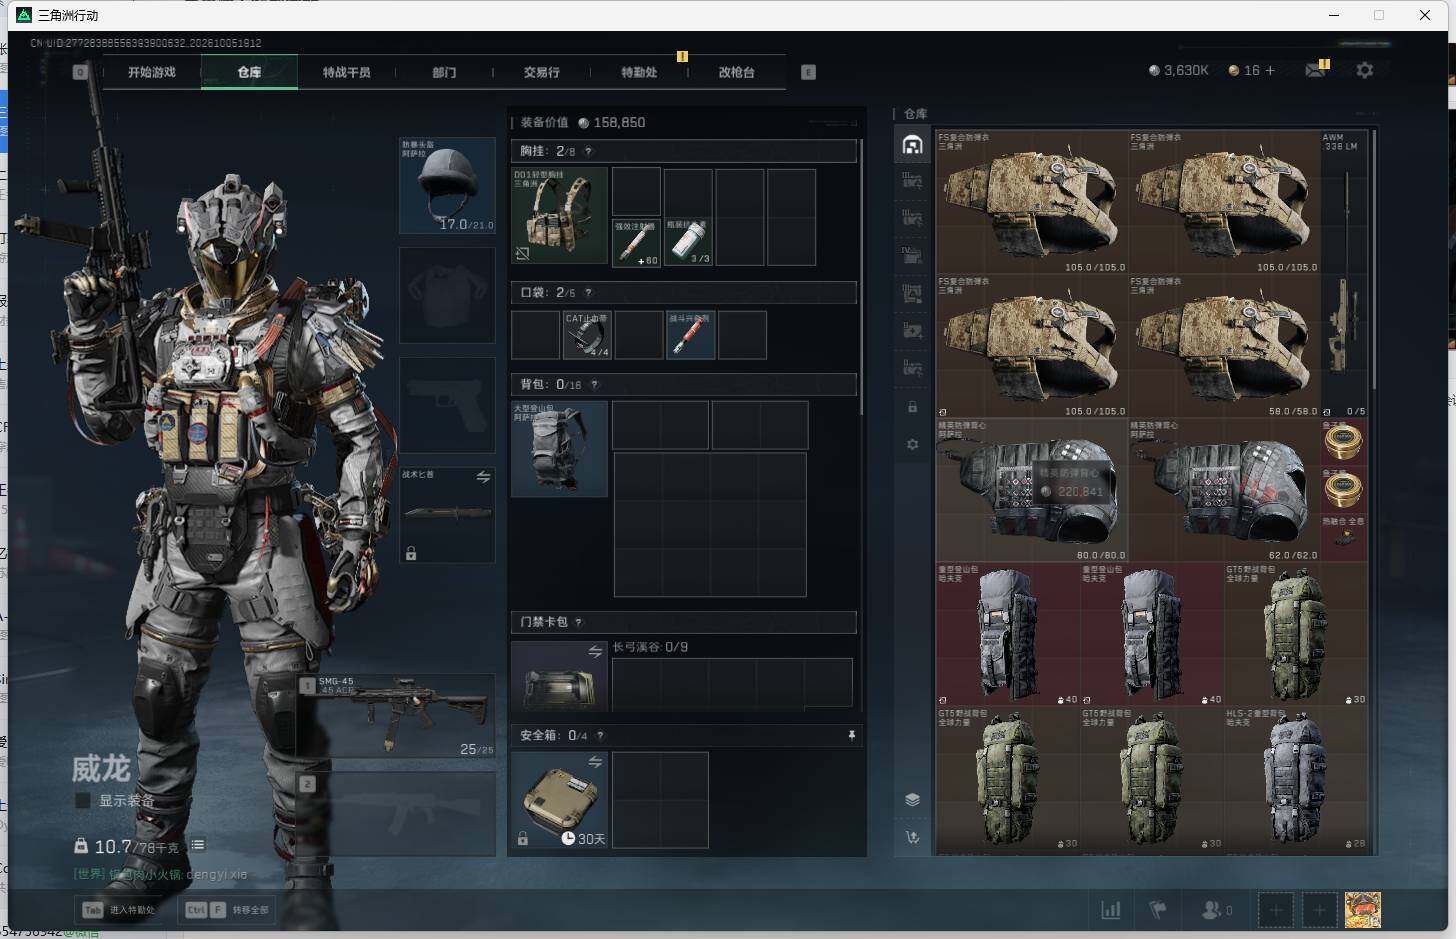Toggle the 显示装备 checkbox

click(83, 801)
